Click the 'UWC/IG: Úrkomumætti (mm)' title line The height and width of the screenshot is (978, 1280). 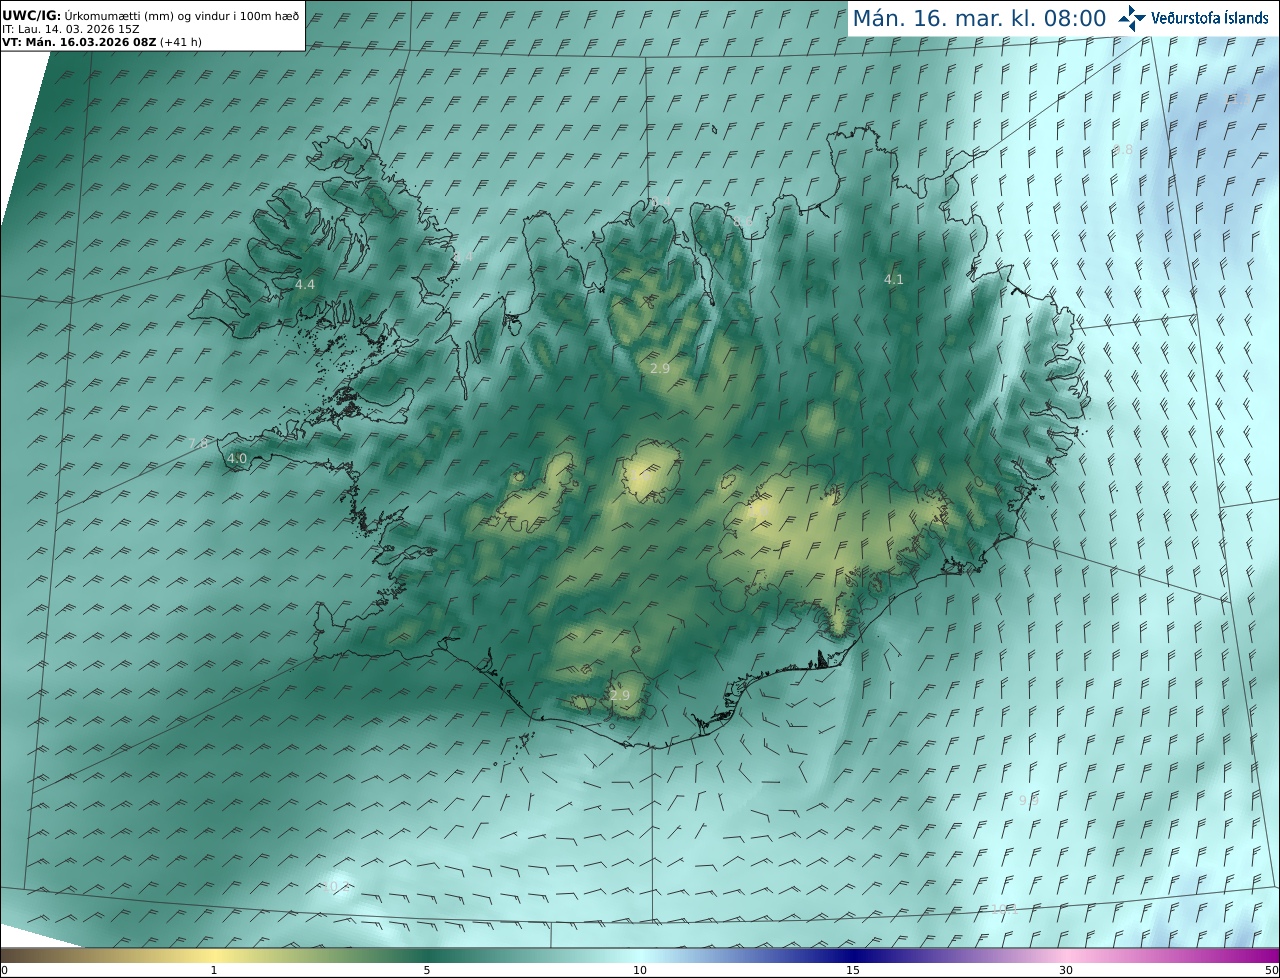pyautogui.click(x=151, y=16)
